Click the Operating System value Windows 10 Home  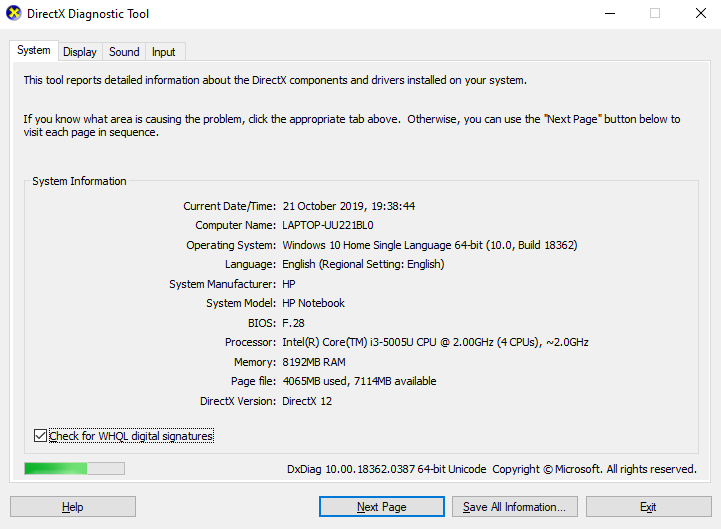coord(429,245)
